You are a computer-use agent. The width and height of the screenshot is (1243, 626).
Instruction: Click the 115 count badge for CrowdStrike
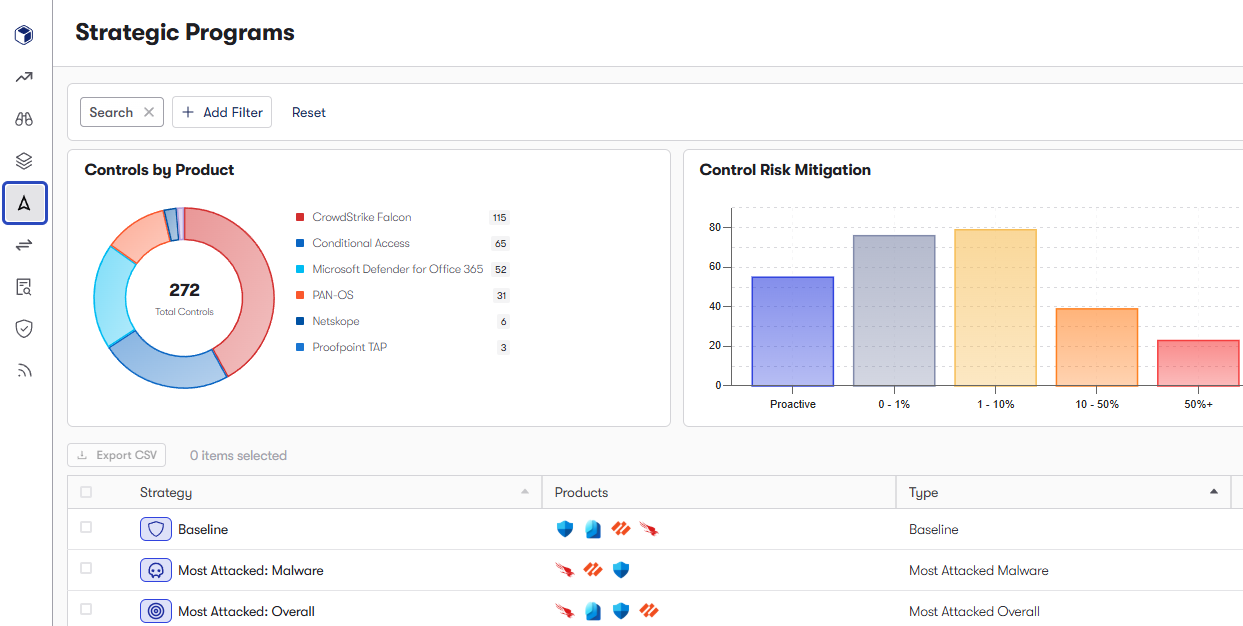point(500,217)
